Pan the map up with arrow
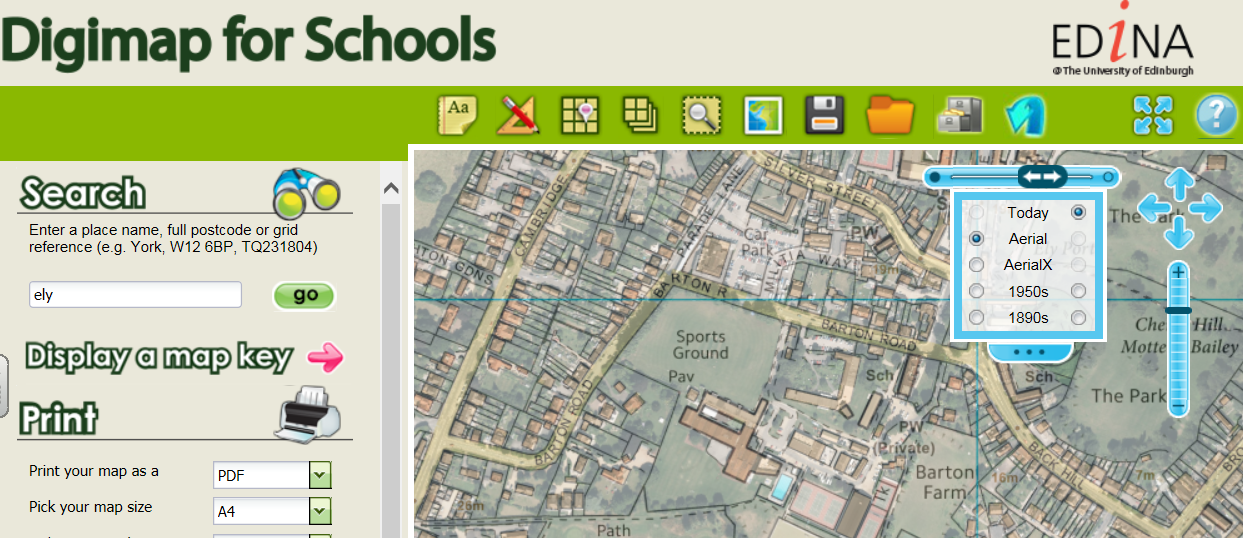 [1180, 184]
